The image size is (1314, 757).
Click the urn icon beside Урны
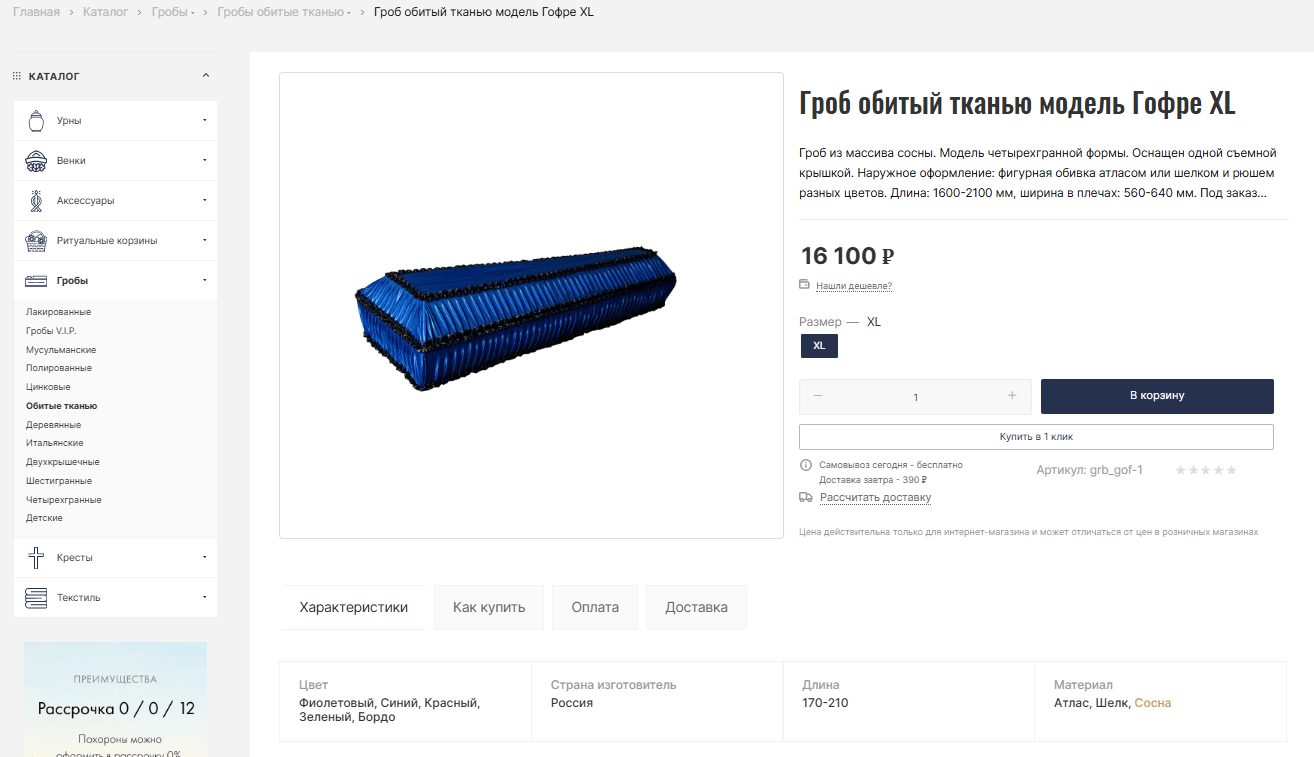36,121
